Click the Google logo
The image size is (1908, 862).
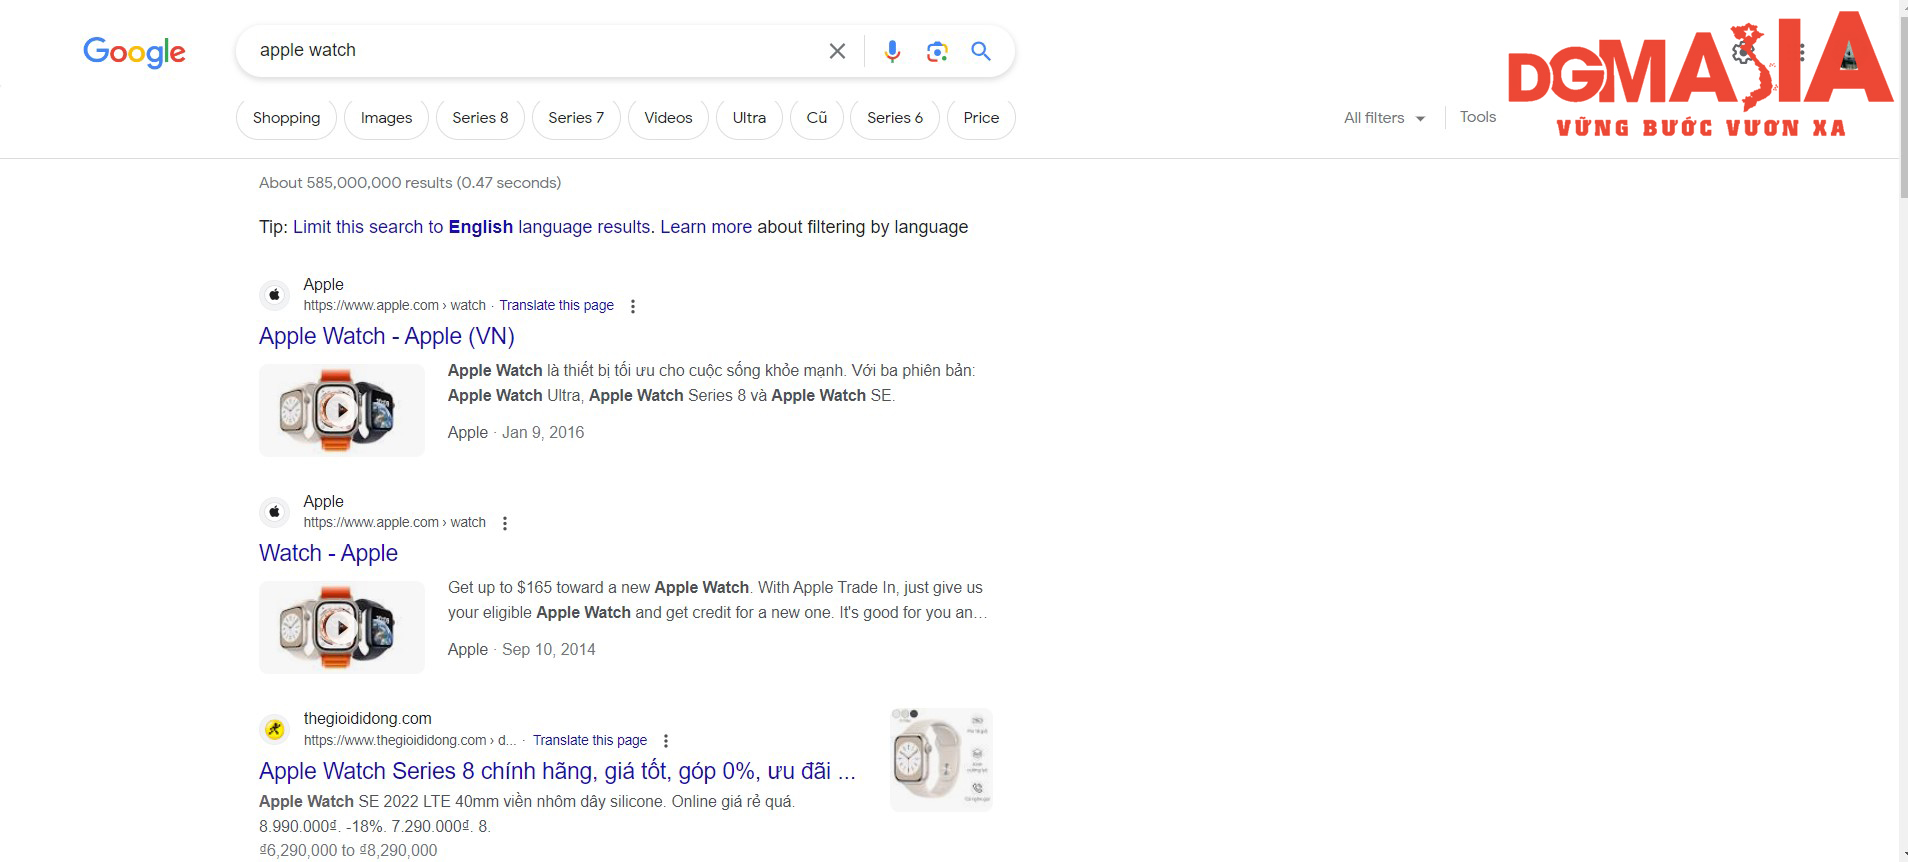coord(134,52)
